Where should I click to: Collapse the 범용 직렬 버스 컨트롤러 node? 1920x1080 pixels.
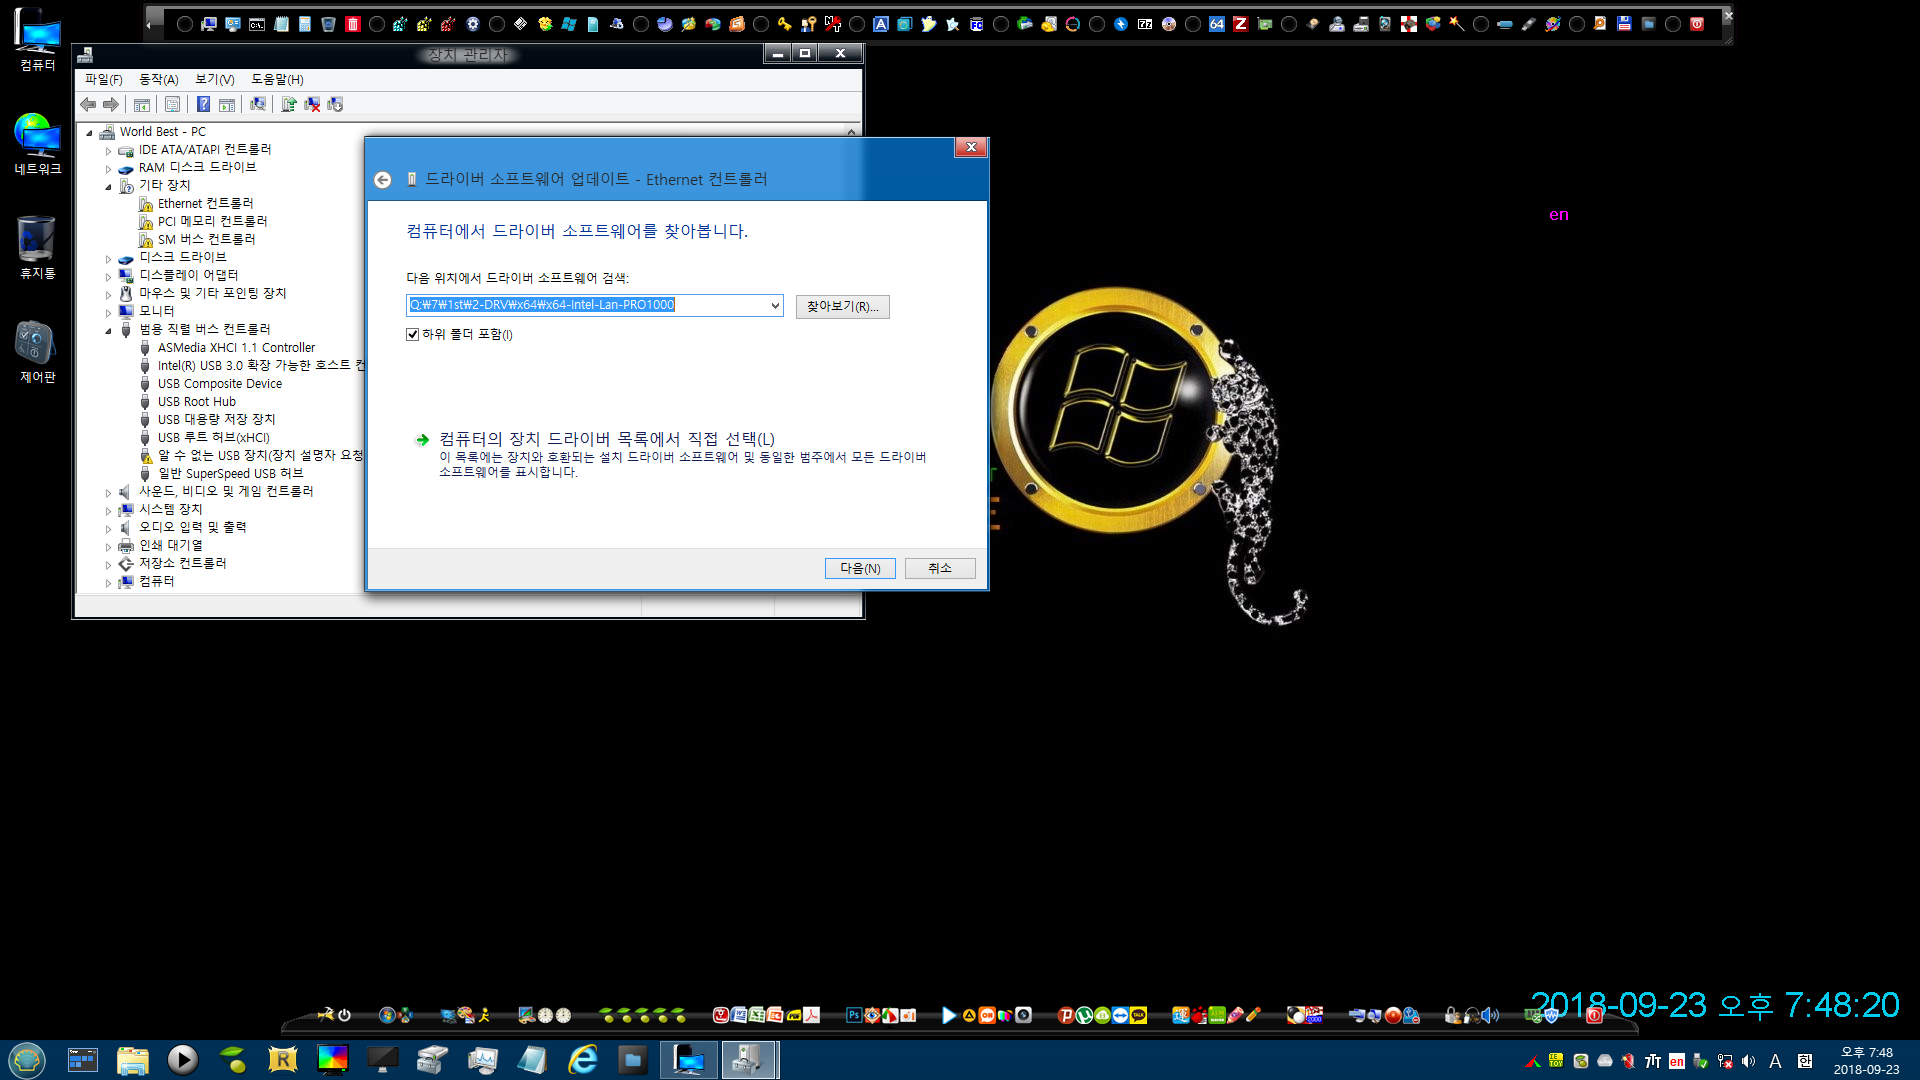109,330
